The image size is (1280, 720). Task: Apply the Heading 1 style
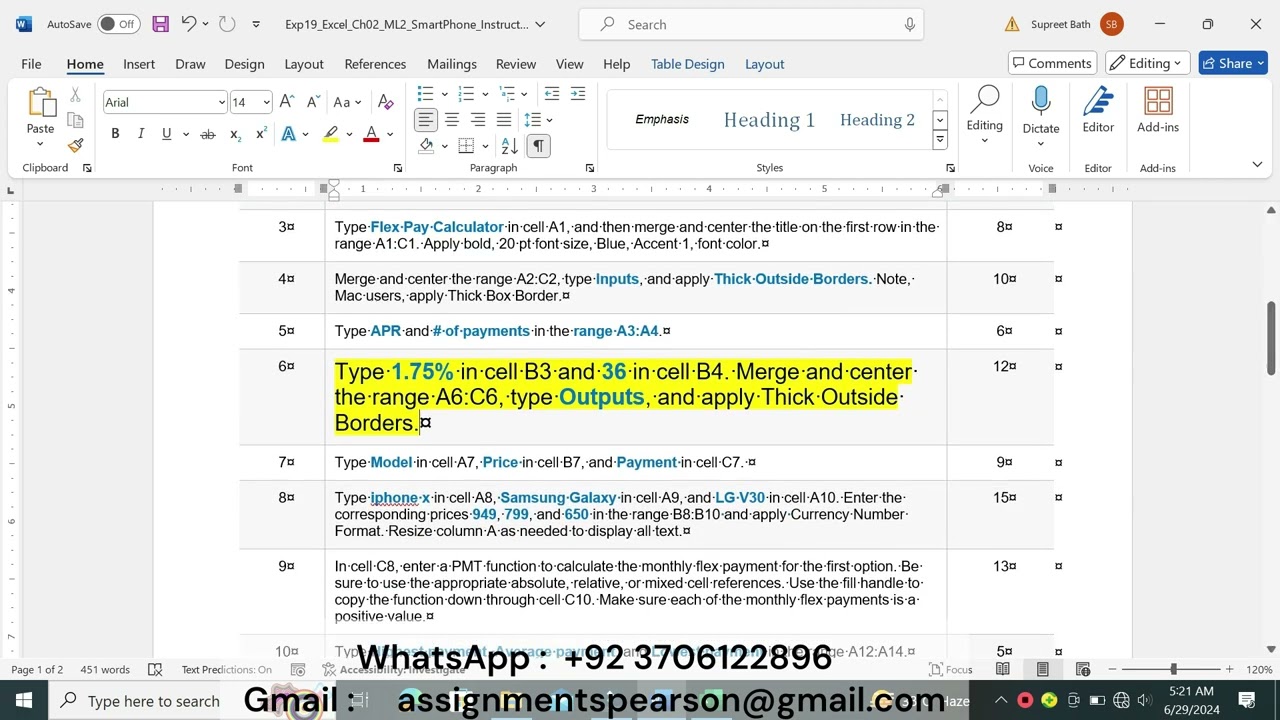pos(769,120)
